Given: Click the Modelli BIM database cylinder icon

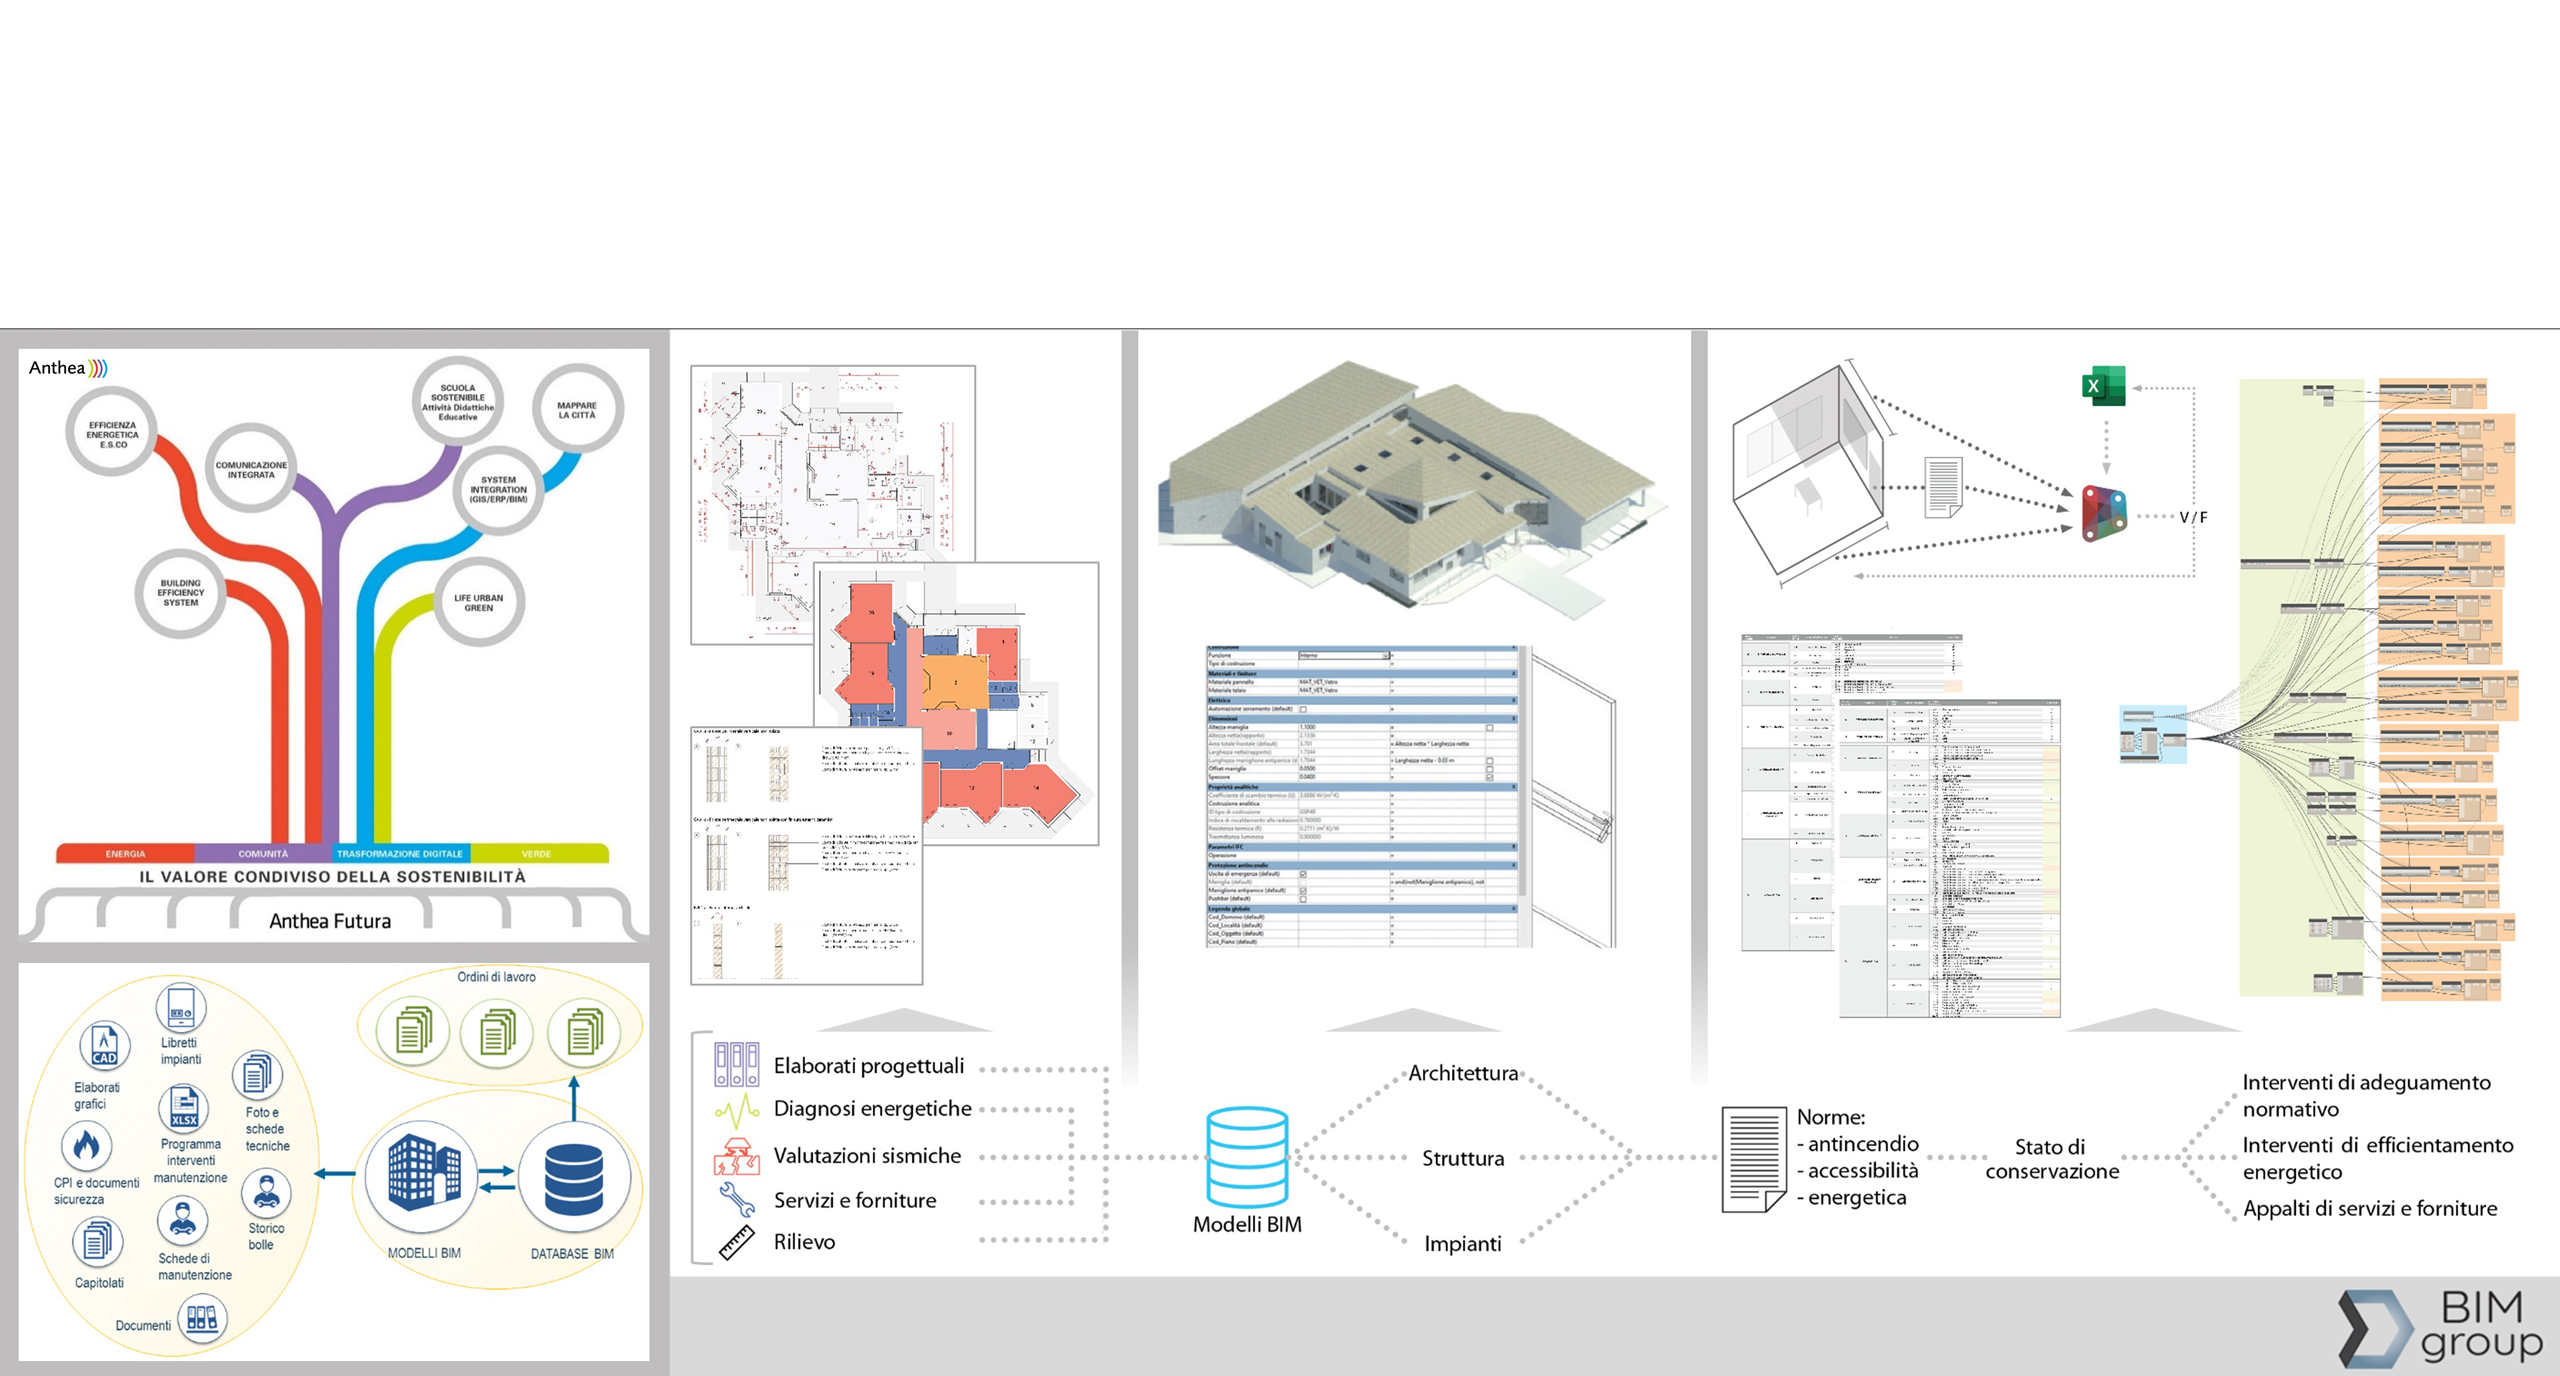Looking at the screenshot, I should (1246, 1156).
